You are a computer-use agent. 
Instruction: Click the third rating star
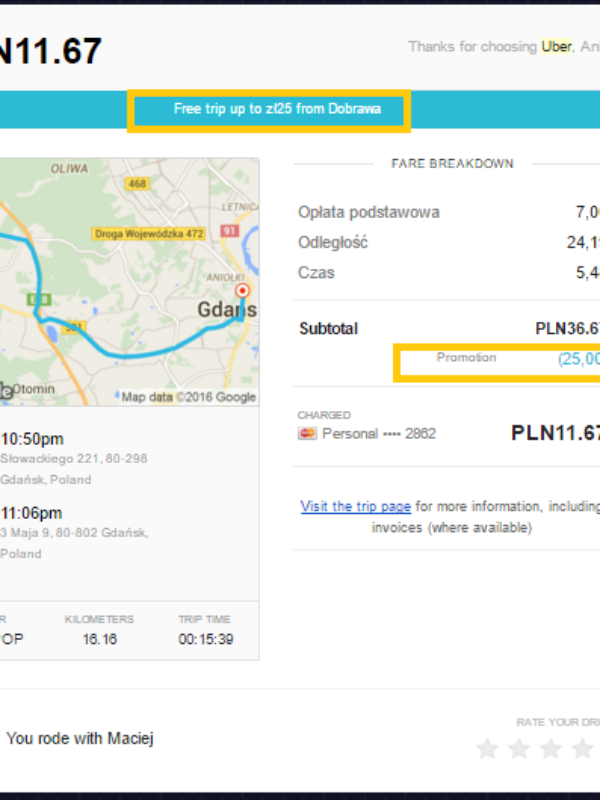pos(551,748)
